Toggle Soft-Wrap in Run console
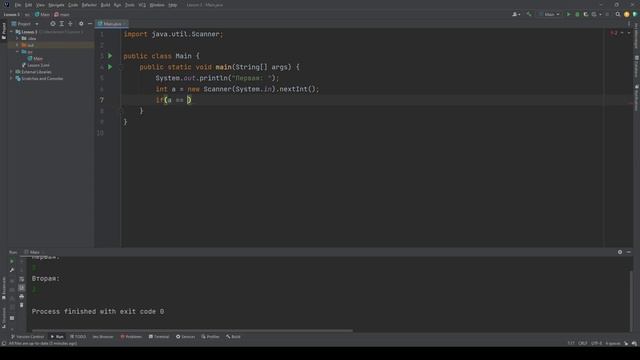 [22, 279]
